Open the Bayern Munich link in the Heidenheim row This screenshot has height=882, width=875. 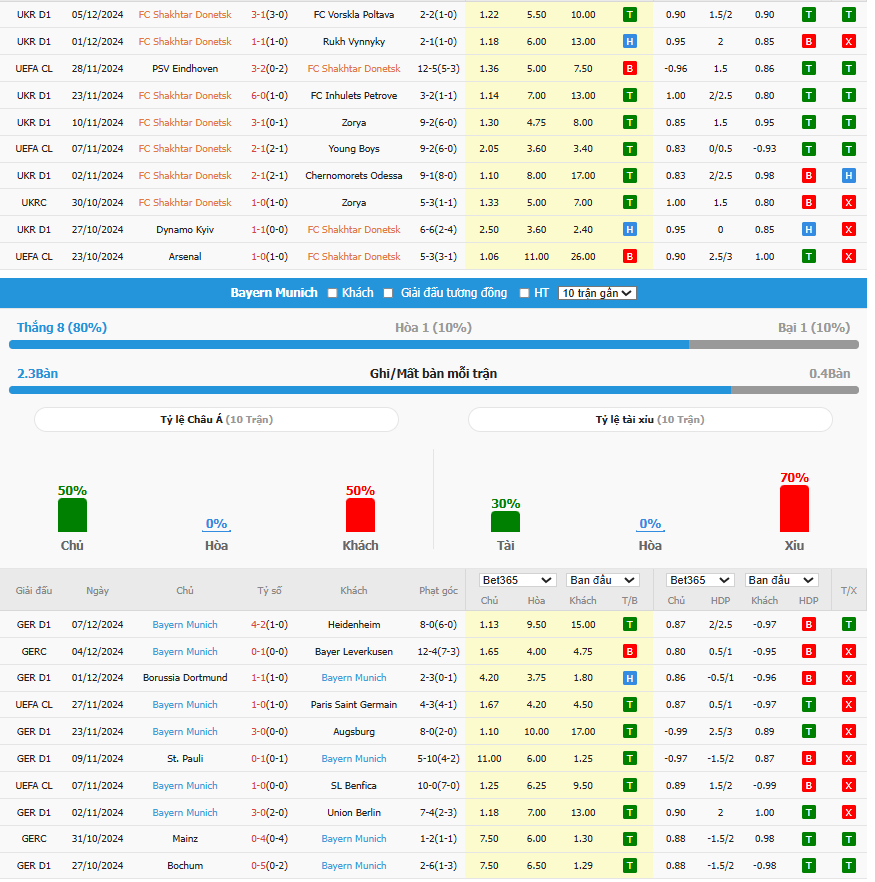pyautogui.click(x=185, y=624)
